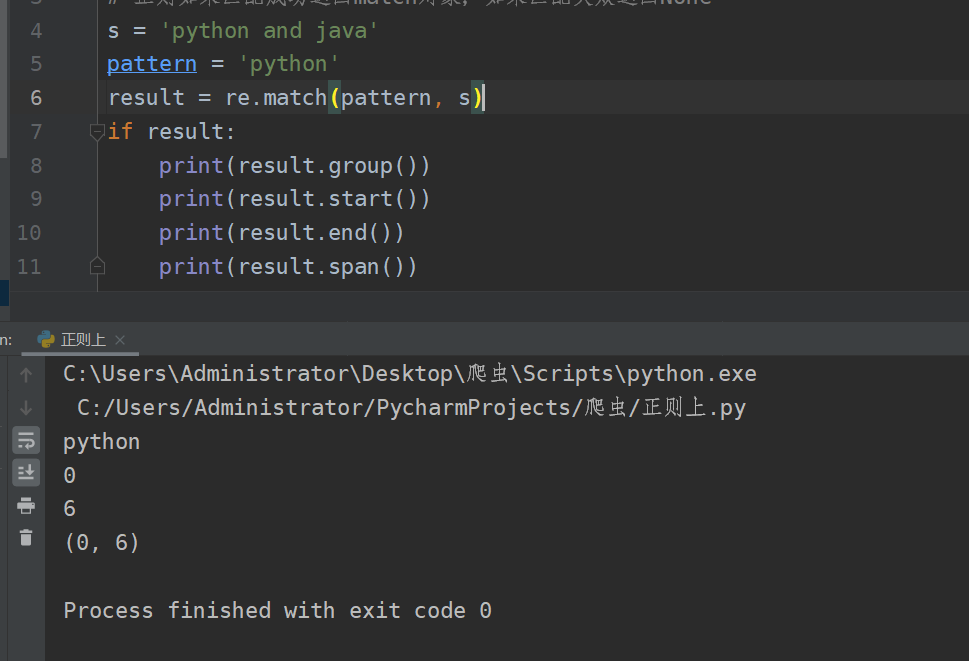Click the fold marker beside line 11
The image size is (969, 661).
click(x=97, y=265)
